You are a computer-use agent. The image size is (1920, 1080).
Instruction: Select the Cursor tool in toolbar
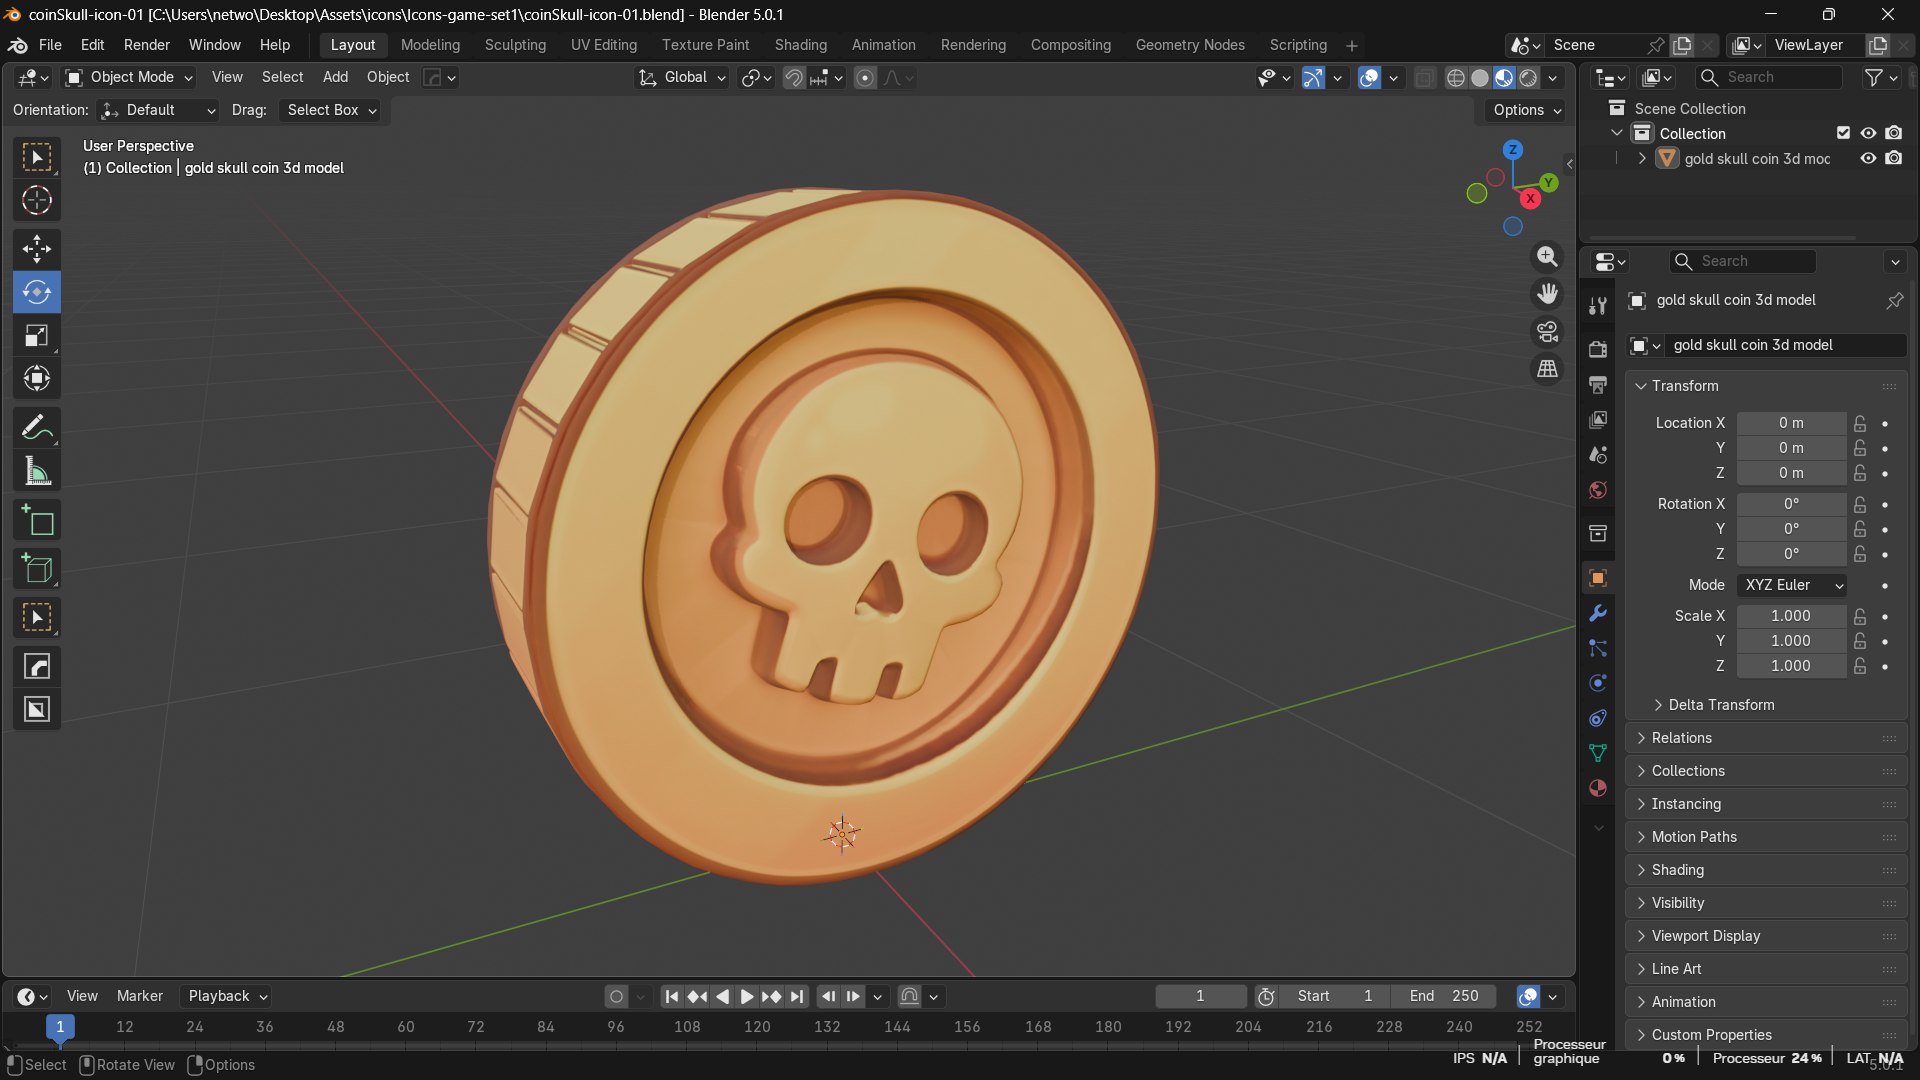coord(37,201)
